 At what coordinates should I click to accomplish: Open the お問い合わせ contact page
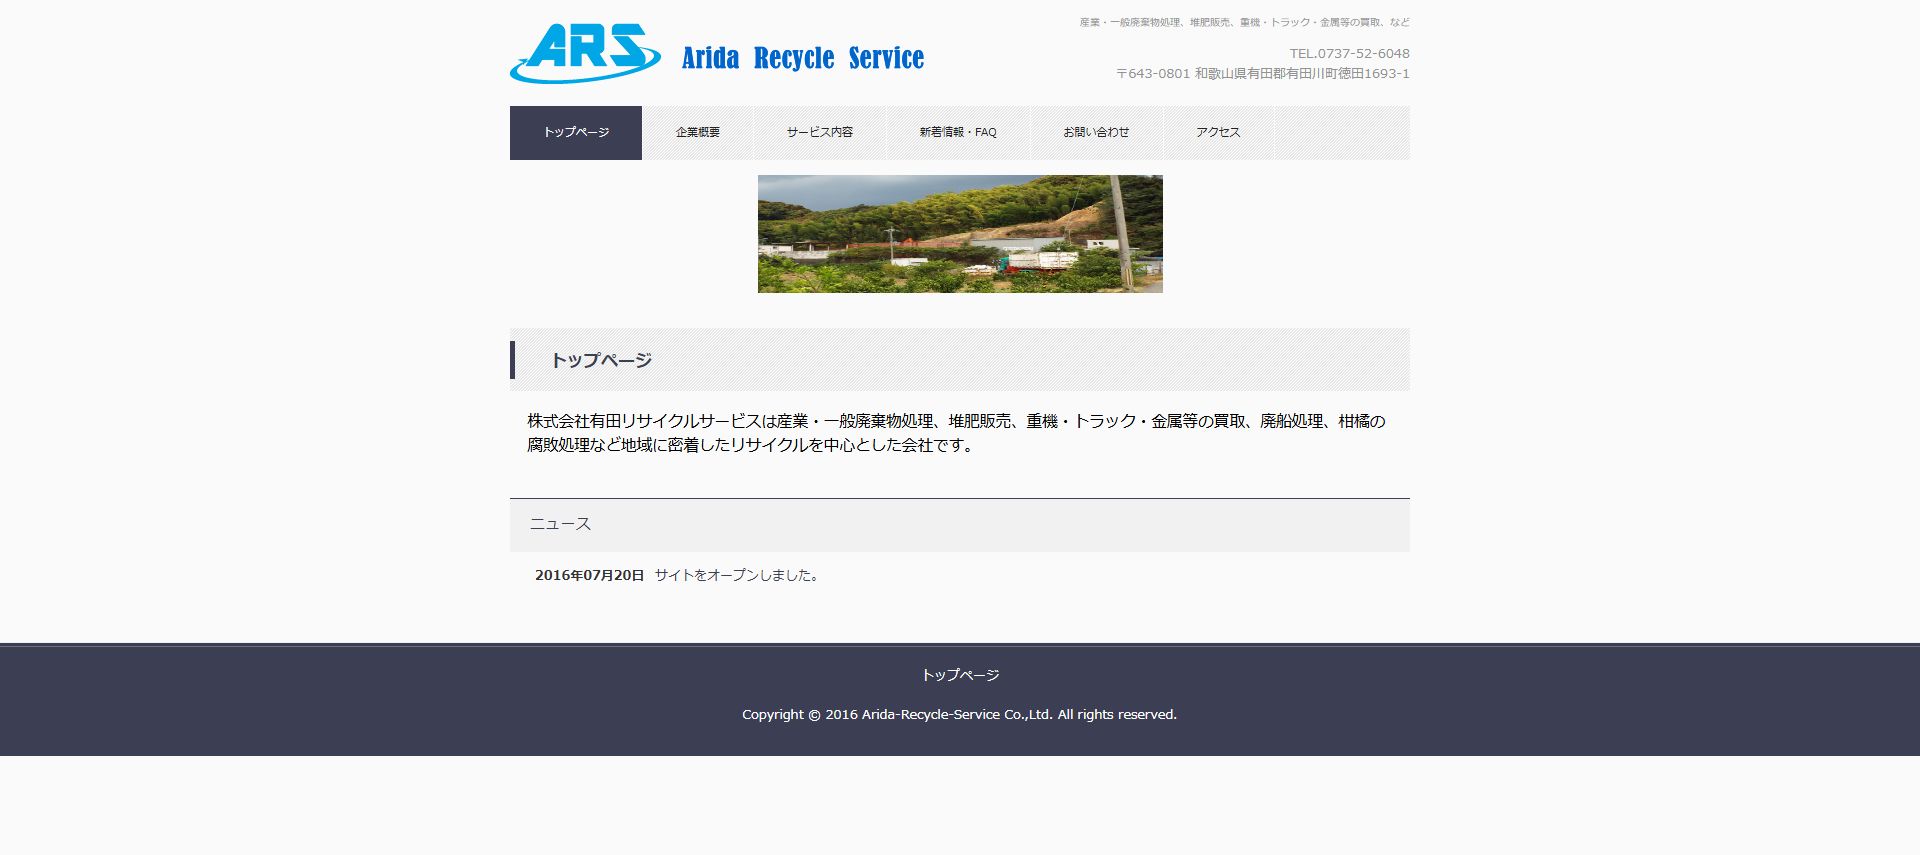1096,133
